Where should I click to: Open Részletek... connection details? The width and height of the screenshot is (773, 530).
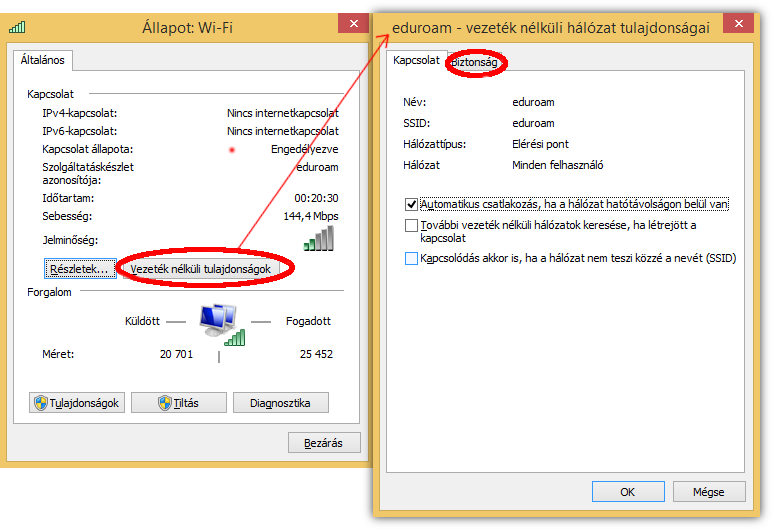coord(80,269)
